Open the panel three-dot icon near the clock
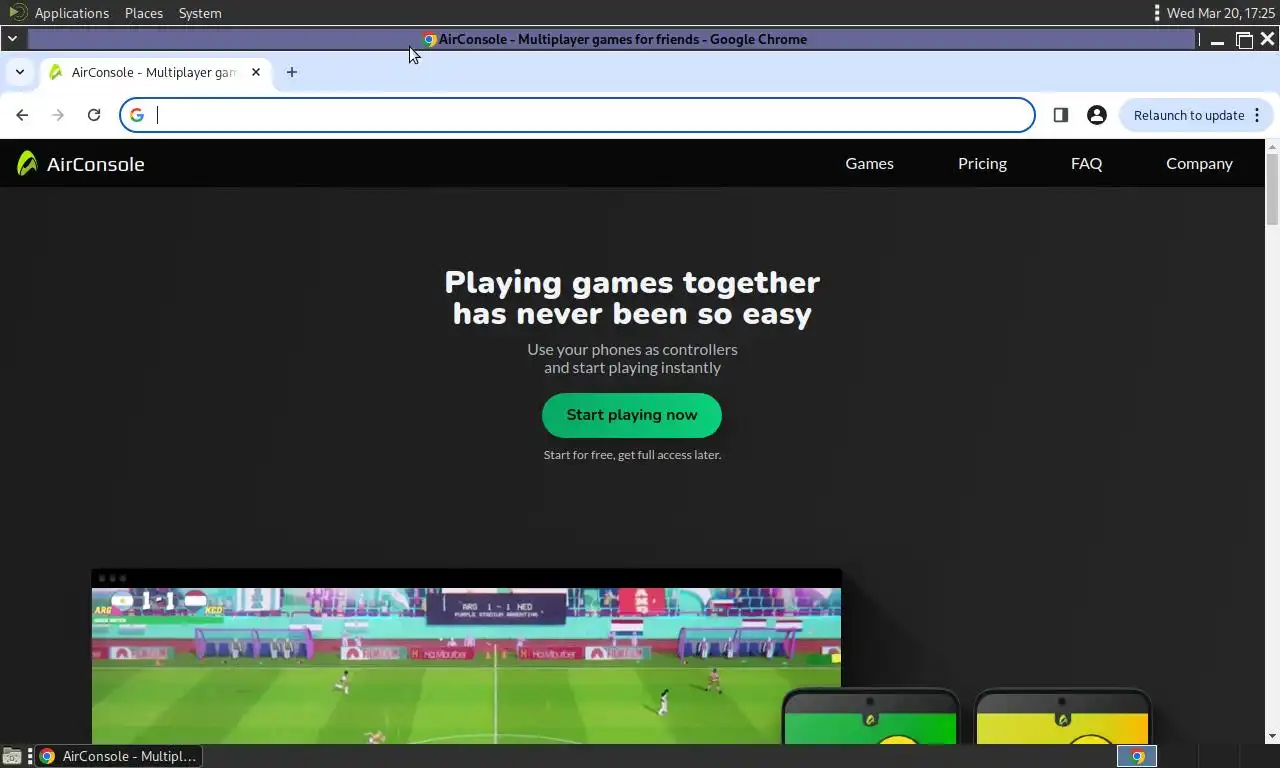Screen dimensions: 1280x768 [x=1156, y=13]
